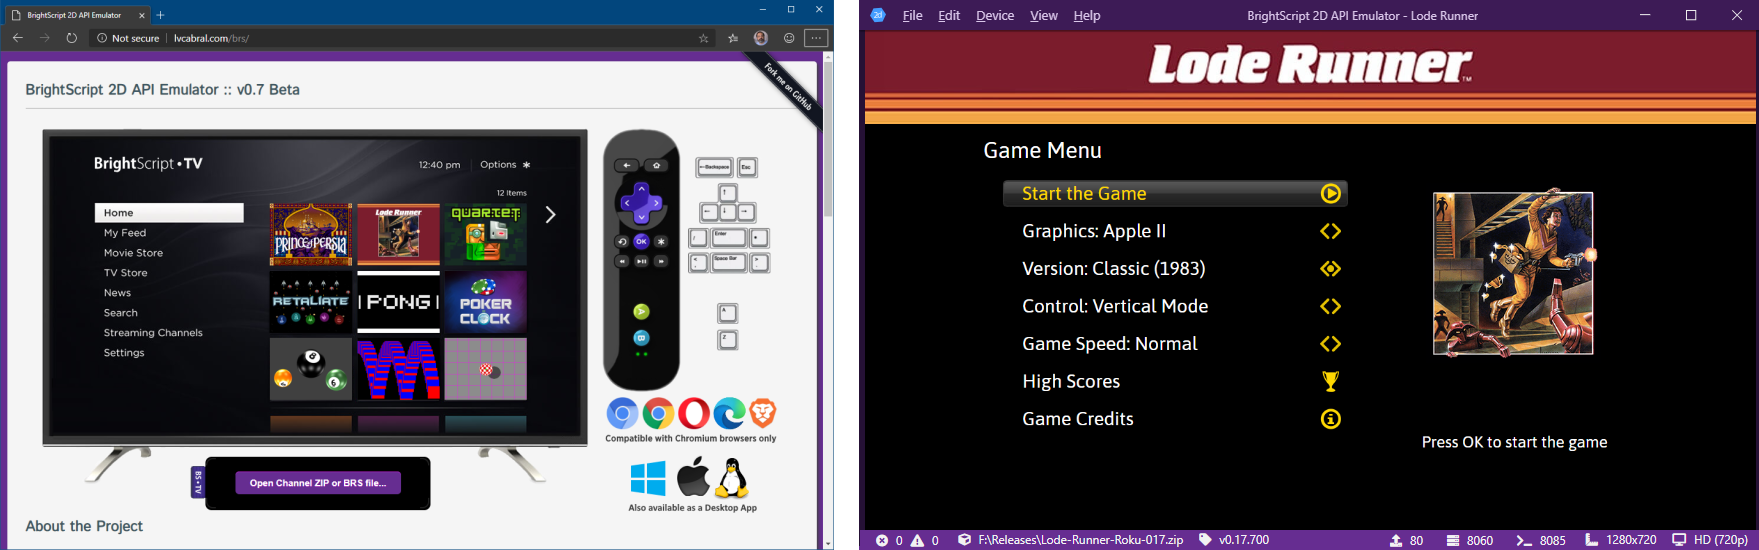Click the Windows logo for the desktop app
The height and width of the screenshot is (550, 1759).
point(648,478)
